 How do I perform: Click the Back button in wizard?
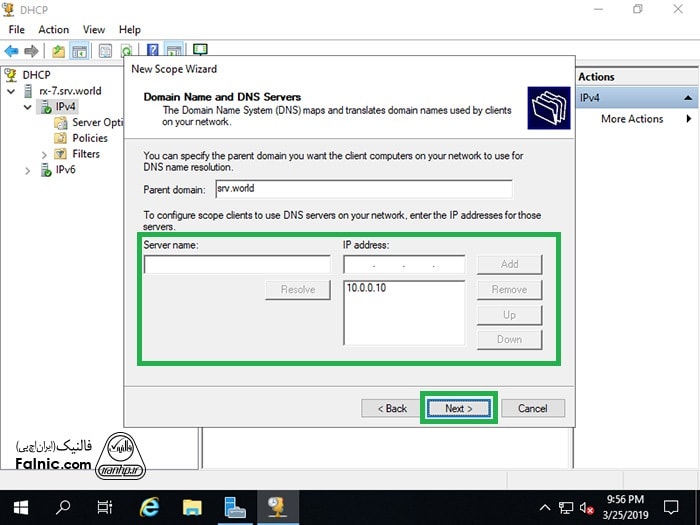[x=391, y=408]
